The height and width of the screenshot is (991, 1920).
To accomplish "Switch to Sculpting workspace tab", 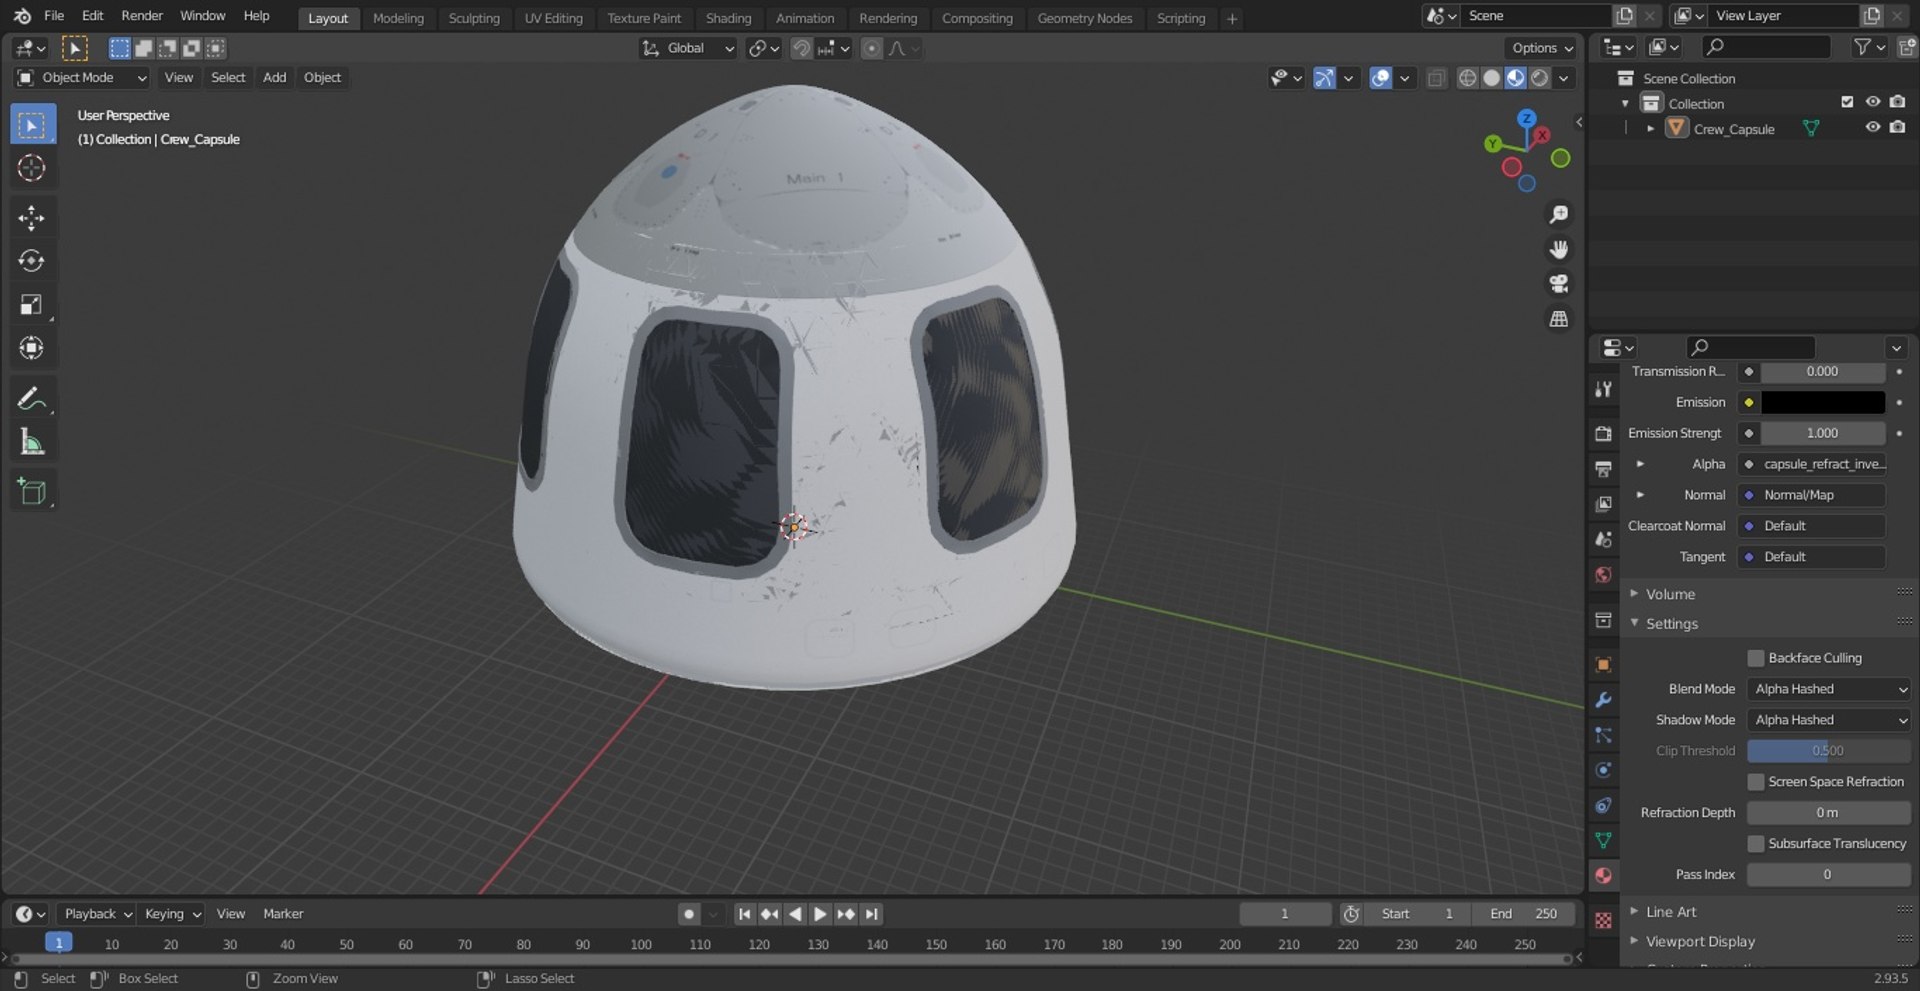I will pos(474,18).
